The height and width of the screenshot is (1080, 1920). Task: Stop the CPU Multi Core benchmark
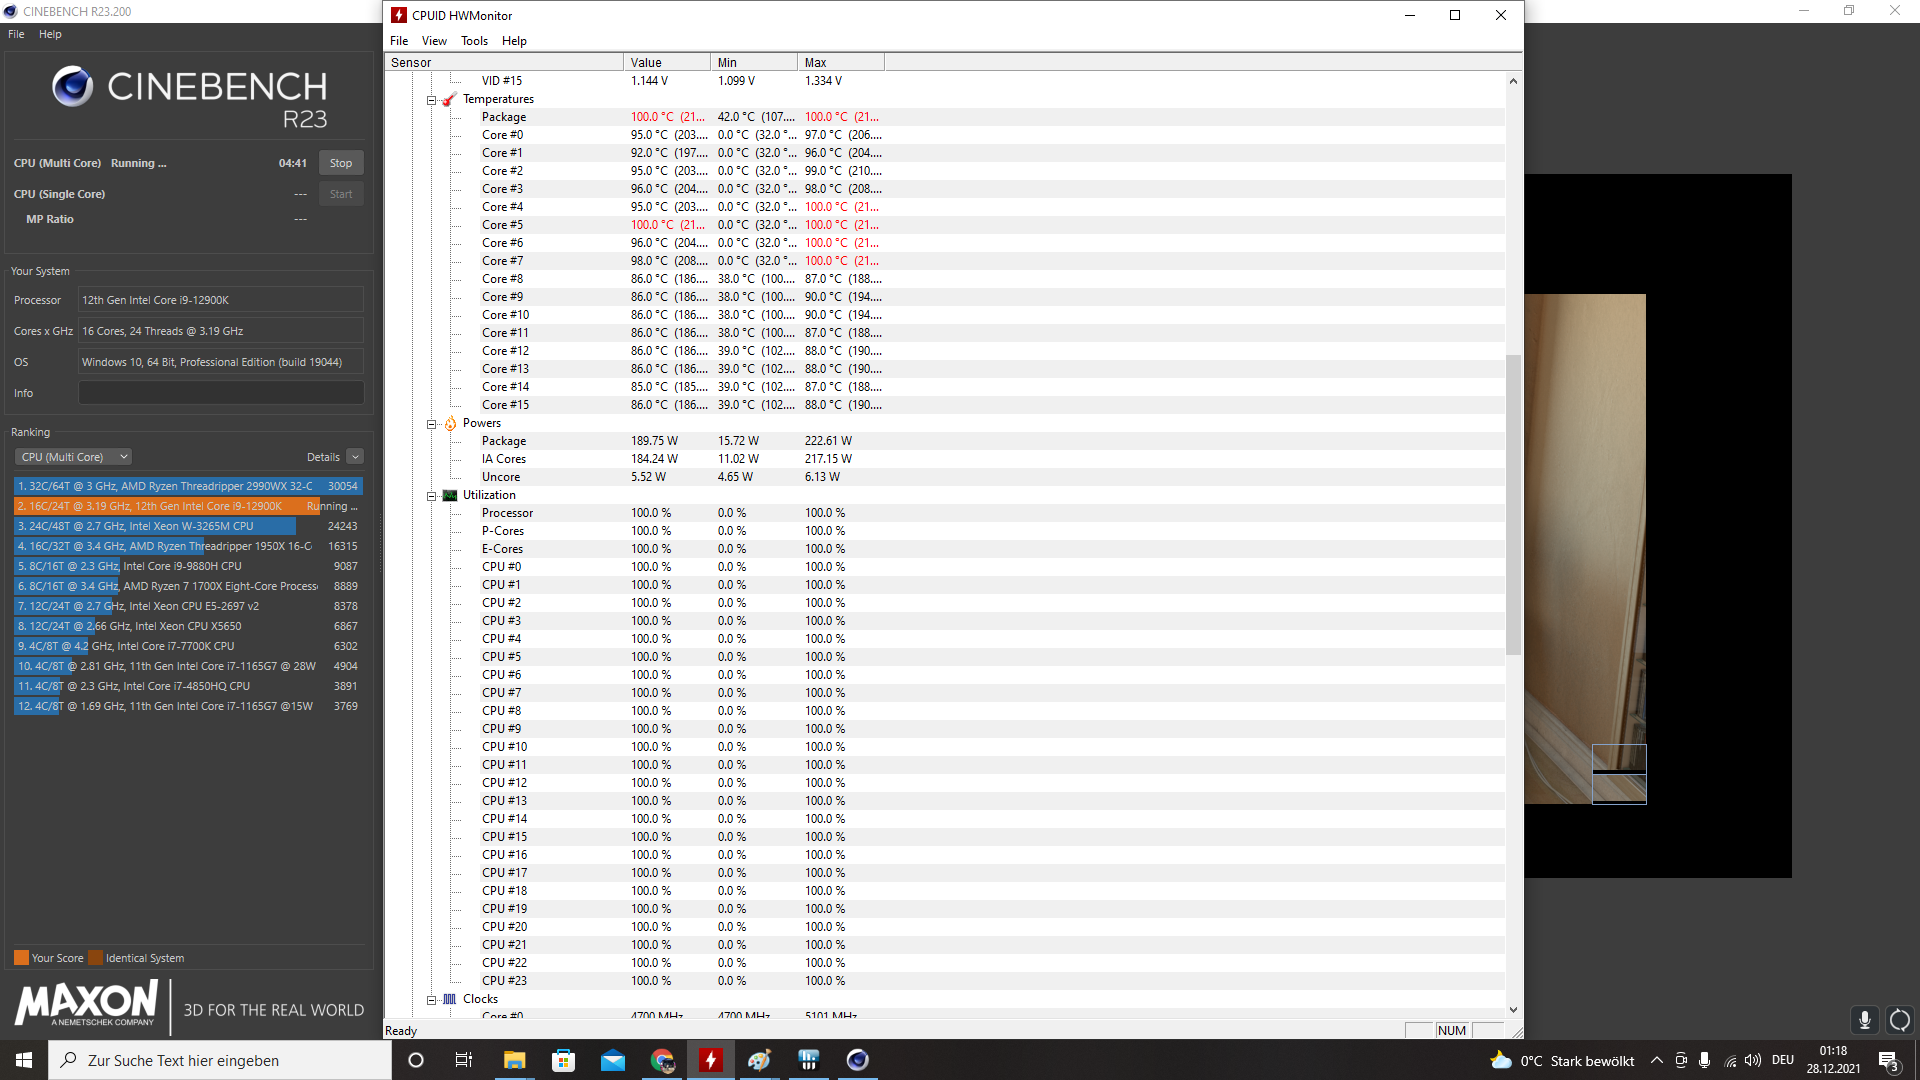coord(341,163)
